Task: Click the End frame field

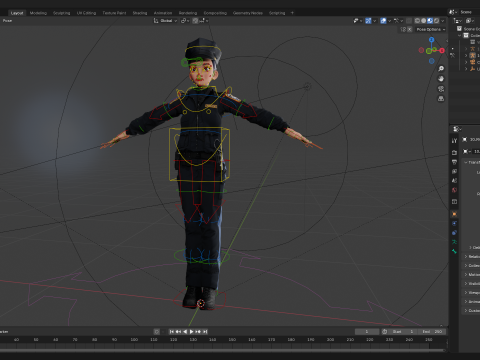Action: tap(432, 332)
